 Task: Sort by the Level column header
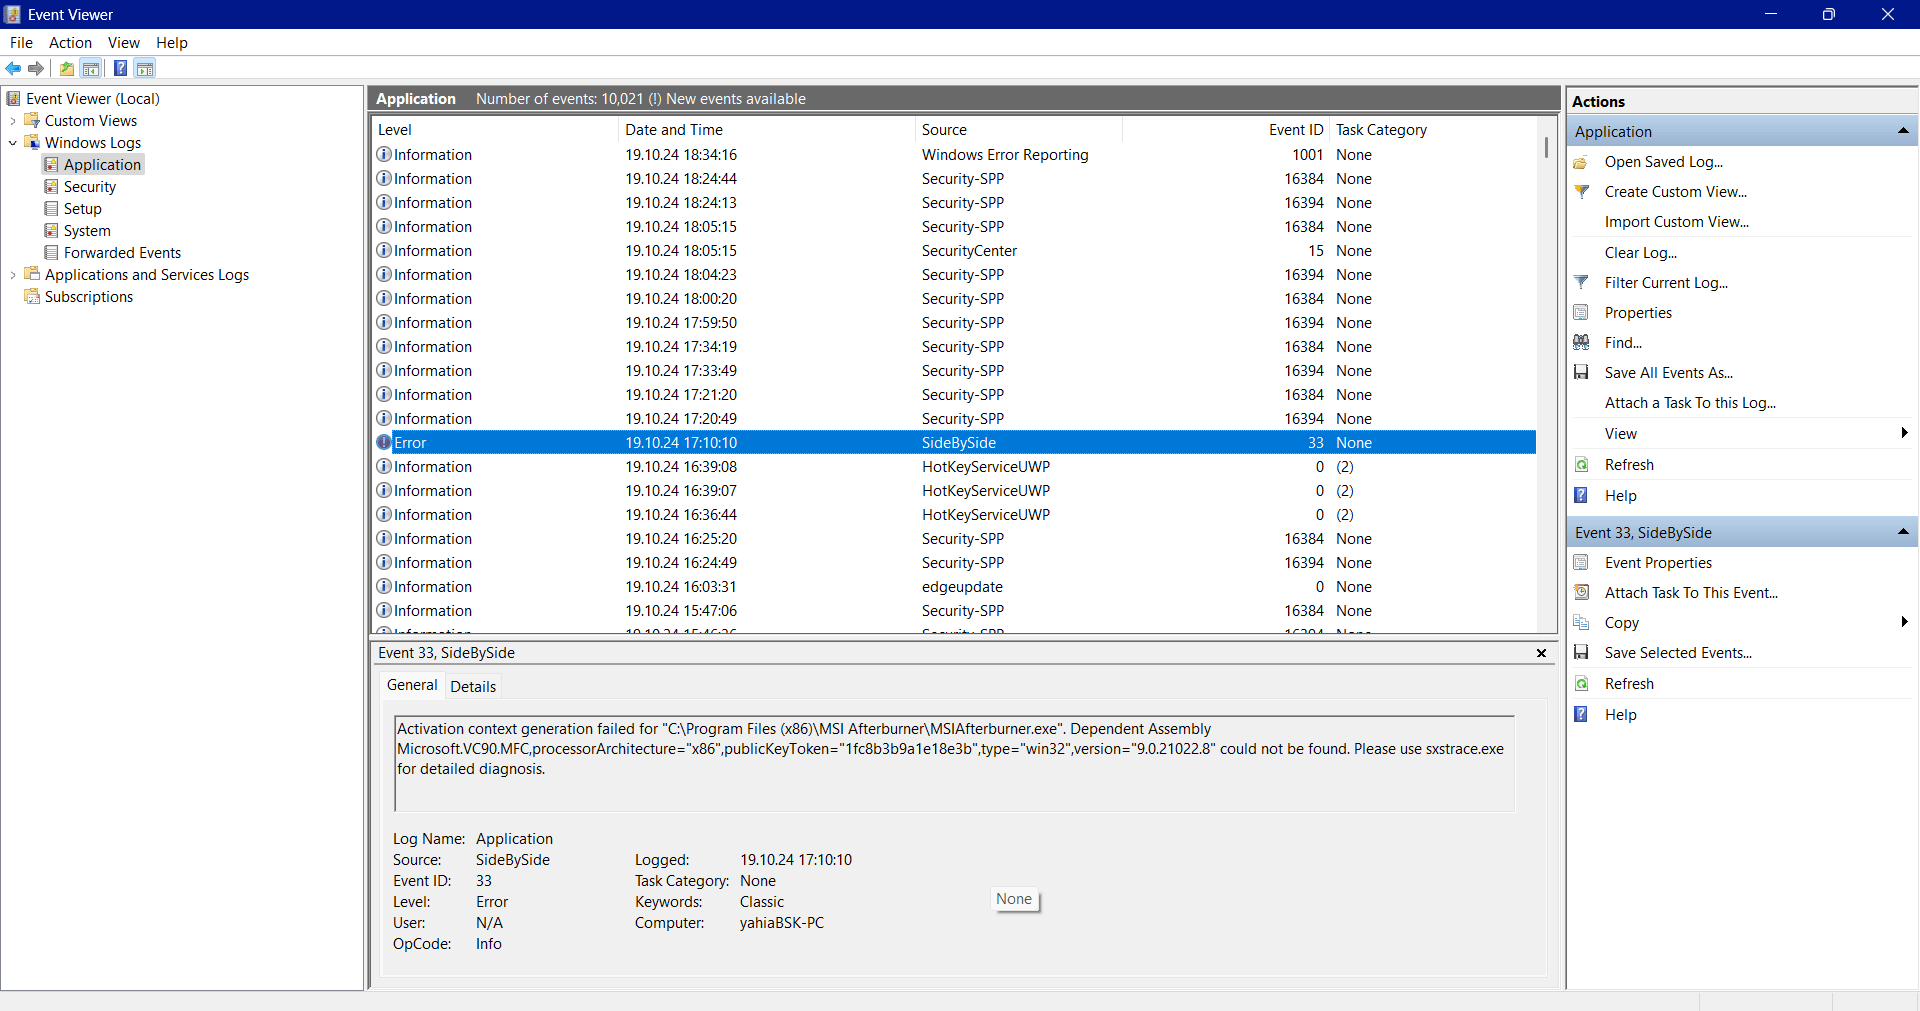(495, 130)
